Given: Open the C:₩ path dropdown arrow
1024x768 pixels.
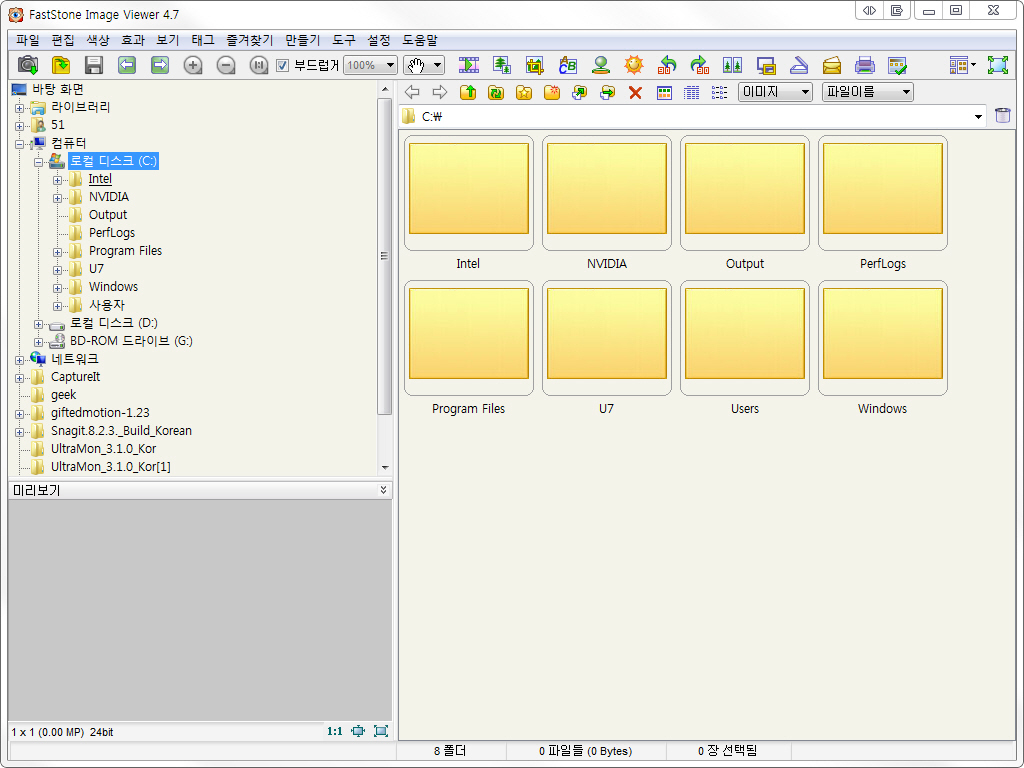Looking at the screenshot, I should pyautogui.click(x=978, y=117).
